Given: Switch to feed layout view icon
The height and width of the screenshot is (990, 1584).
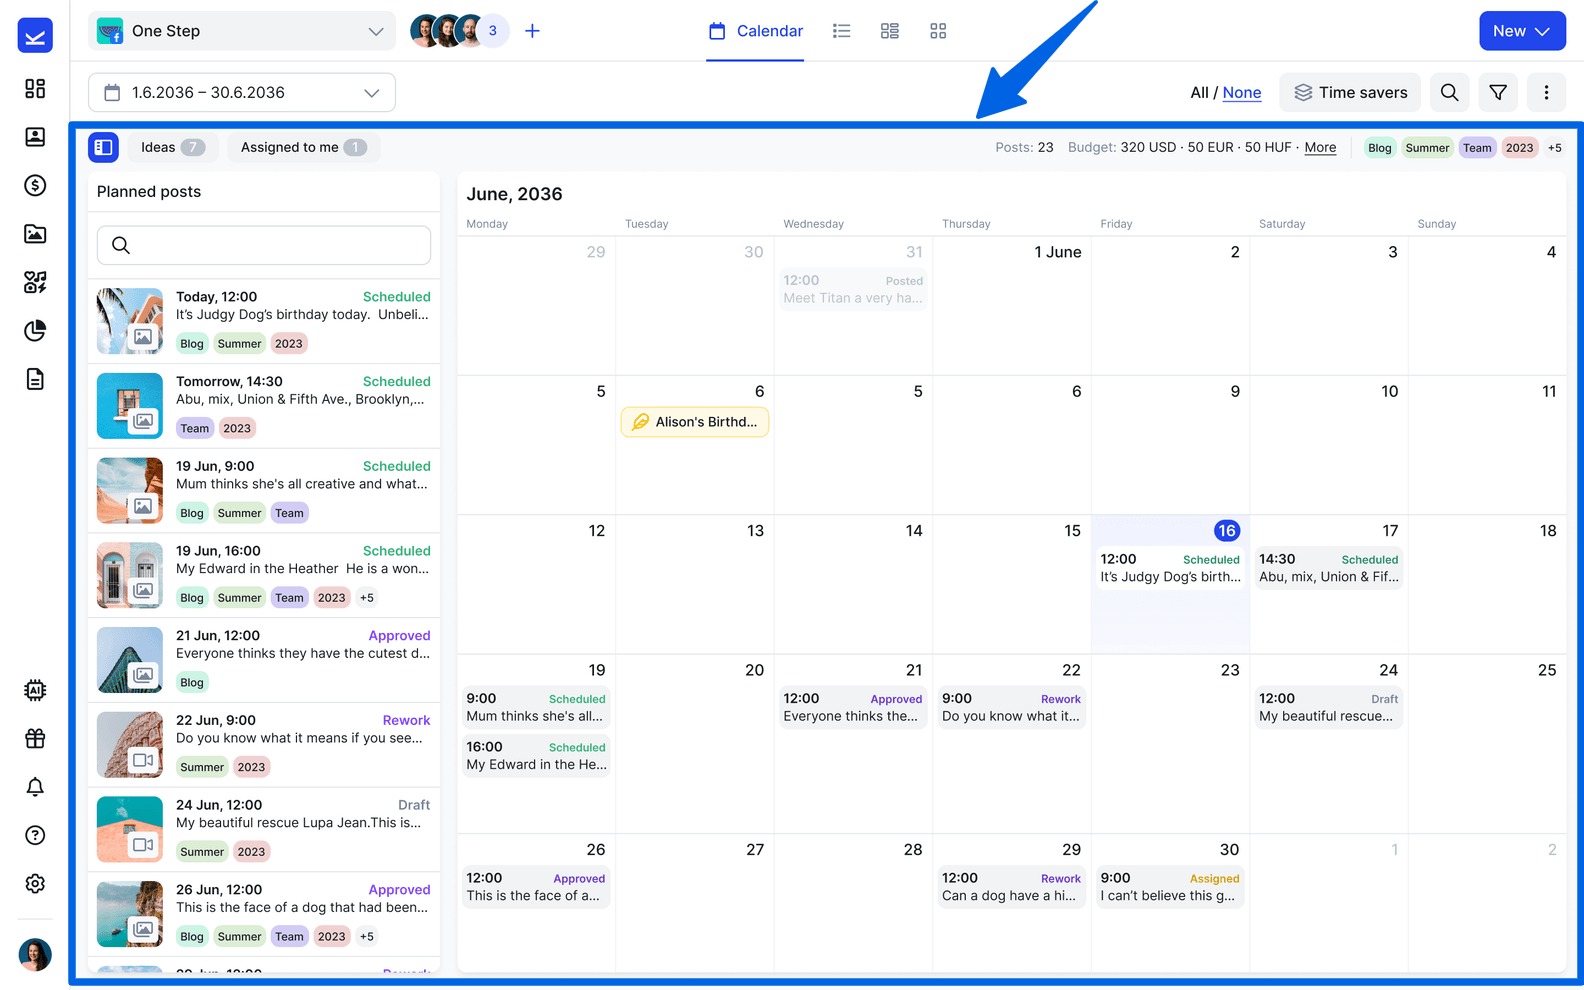Looking at the screenshot, I should 889,31.
